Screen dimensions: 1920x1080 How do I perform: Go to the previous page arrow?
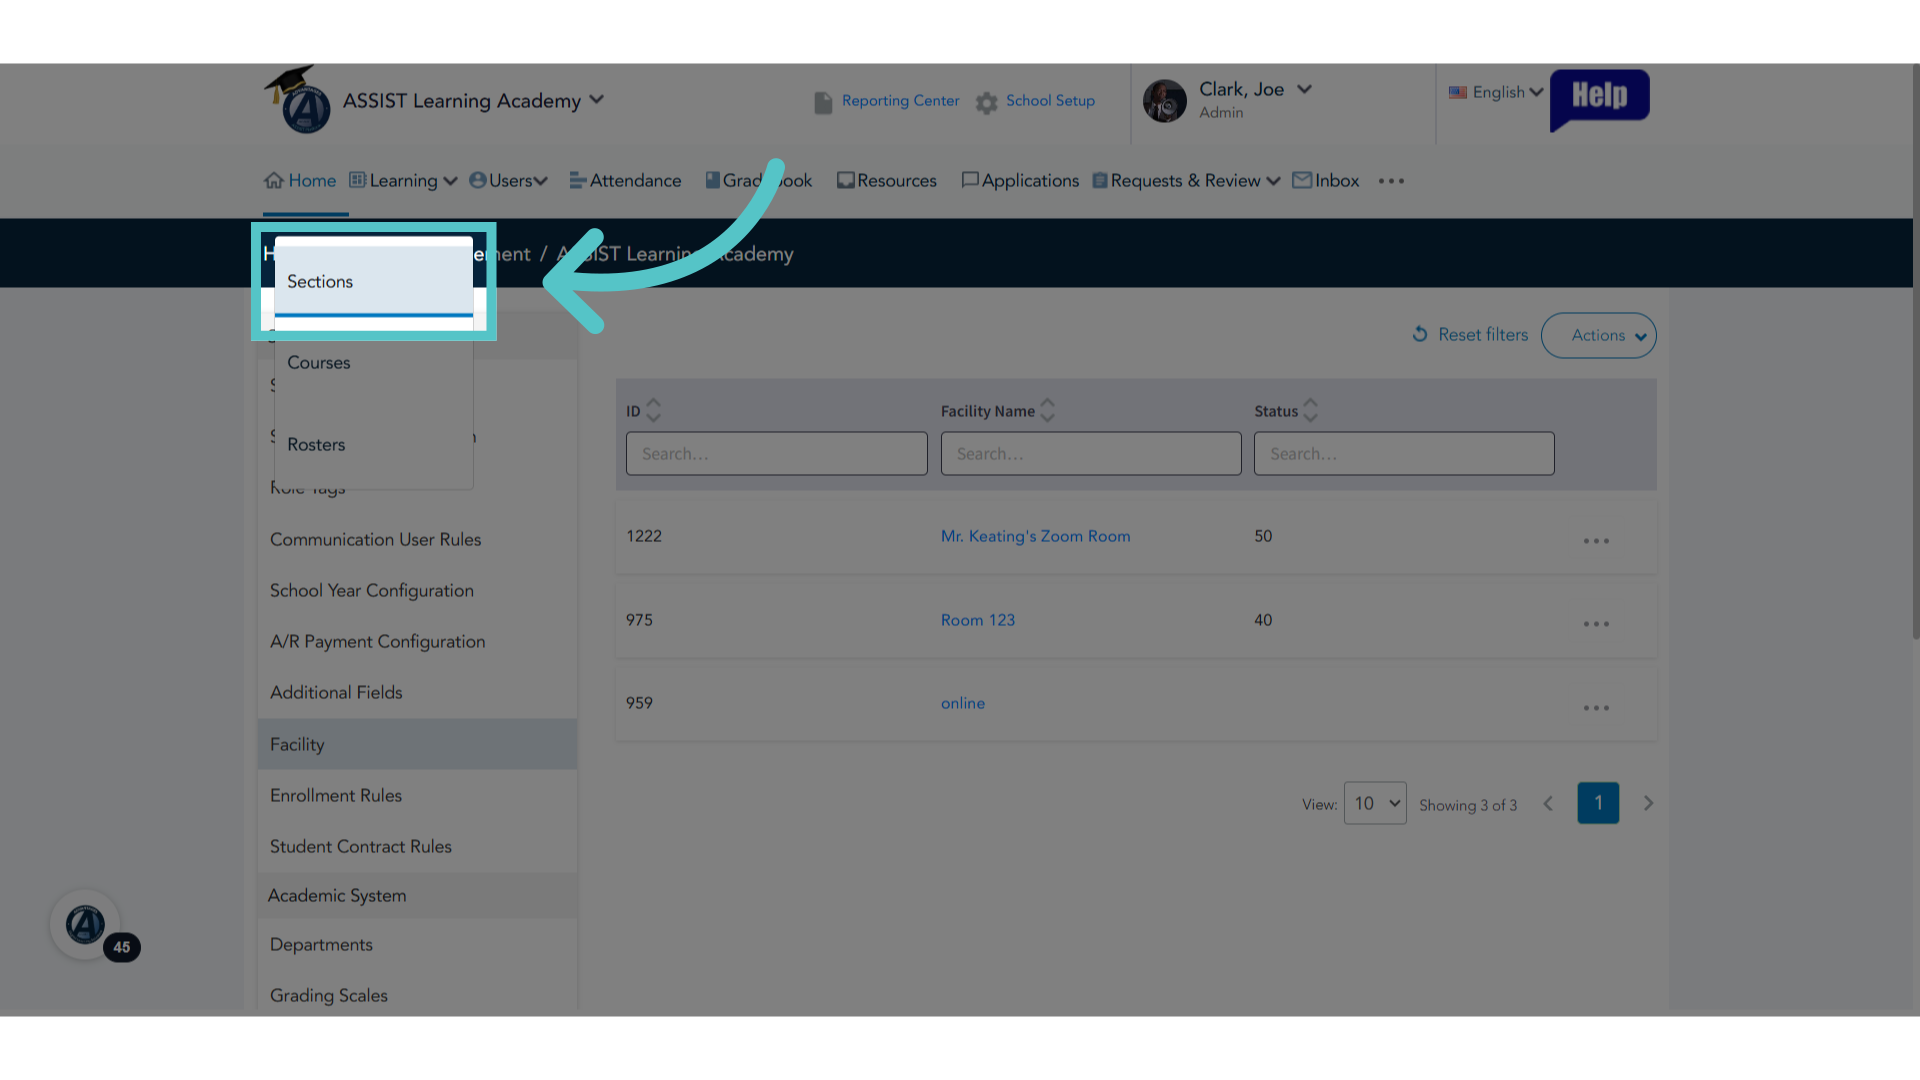(1548, 804)
